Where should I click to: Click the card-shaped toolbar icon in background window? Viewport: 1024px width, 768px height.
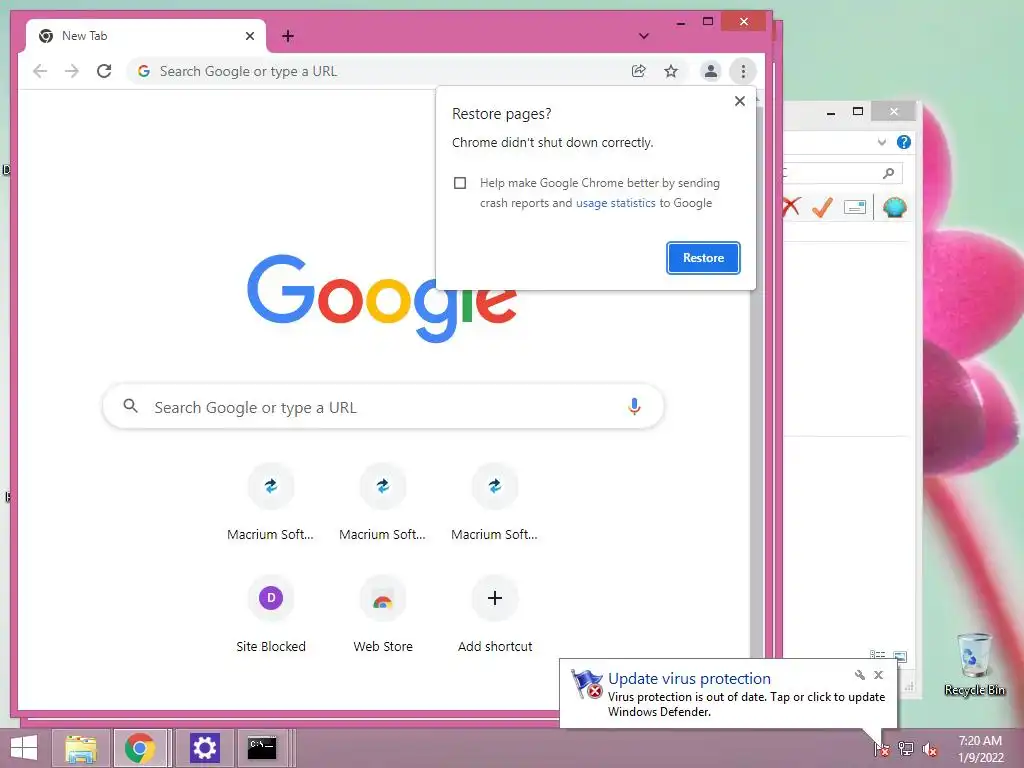coord(854,208)
